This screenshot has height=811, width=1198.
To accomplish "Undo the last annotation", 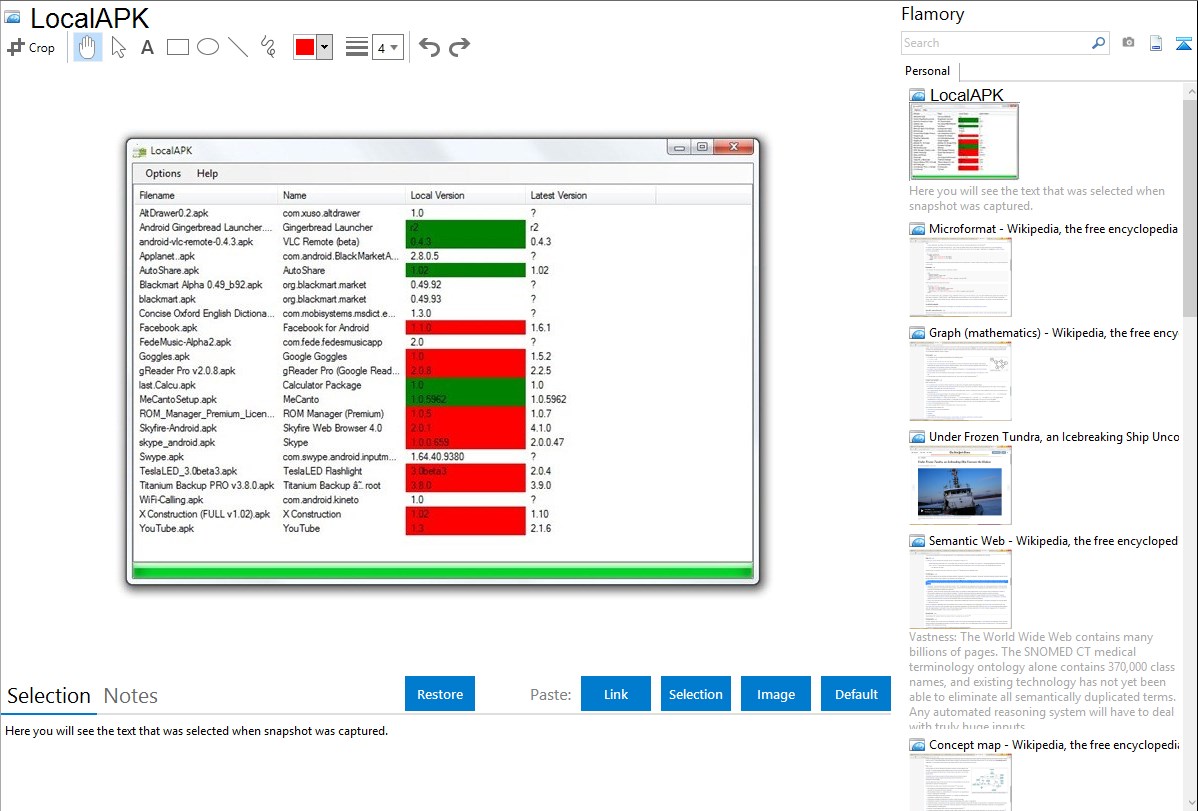I will point(429,47).
